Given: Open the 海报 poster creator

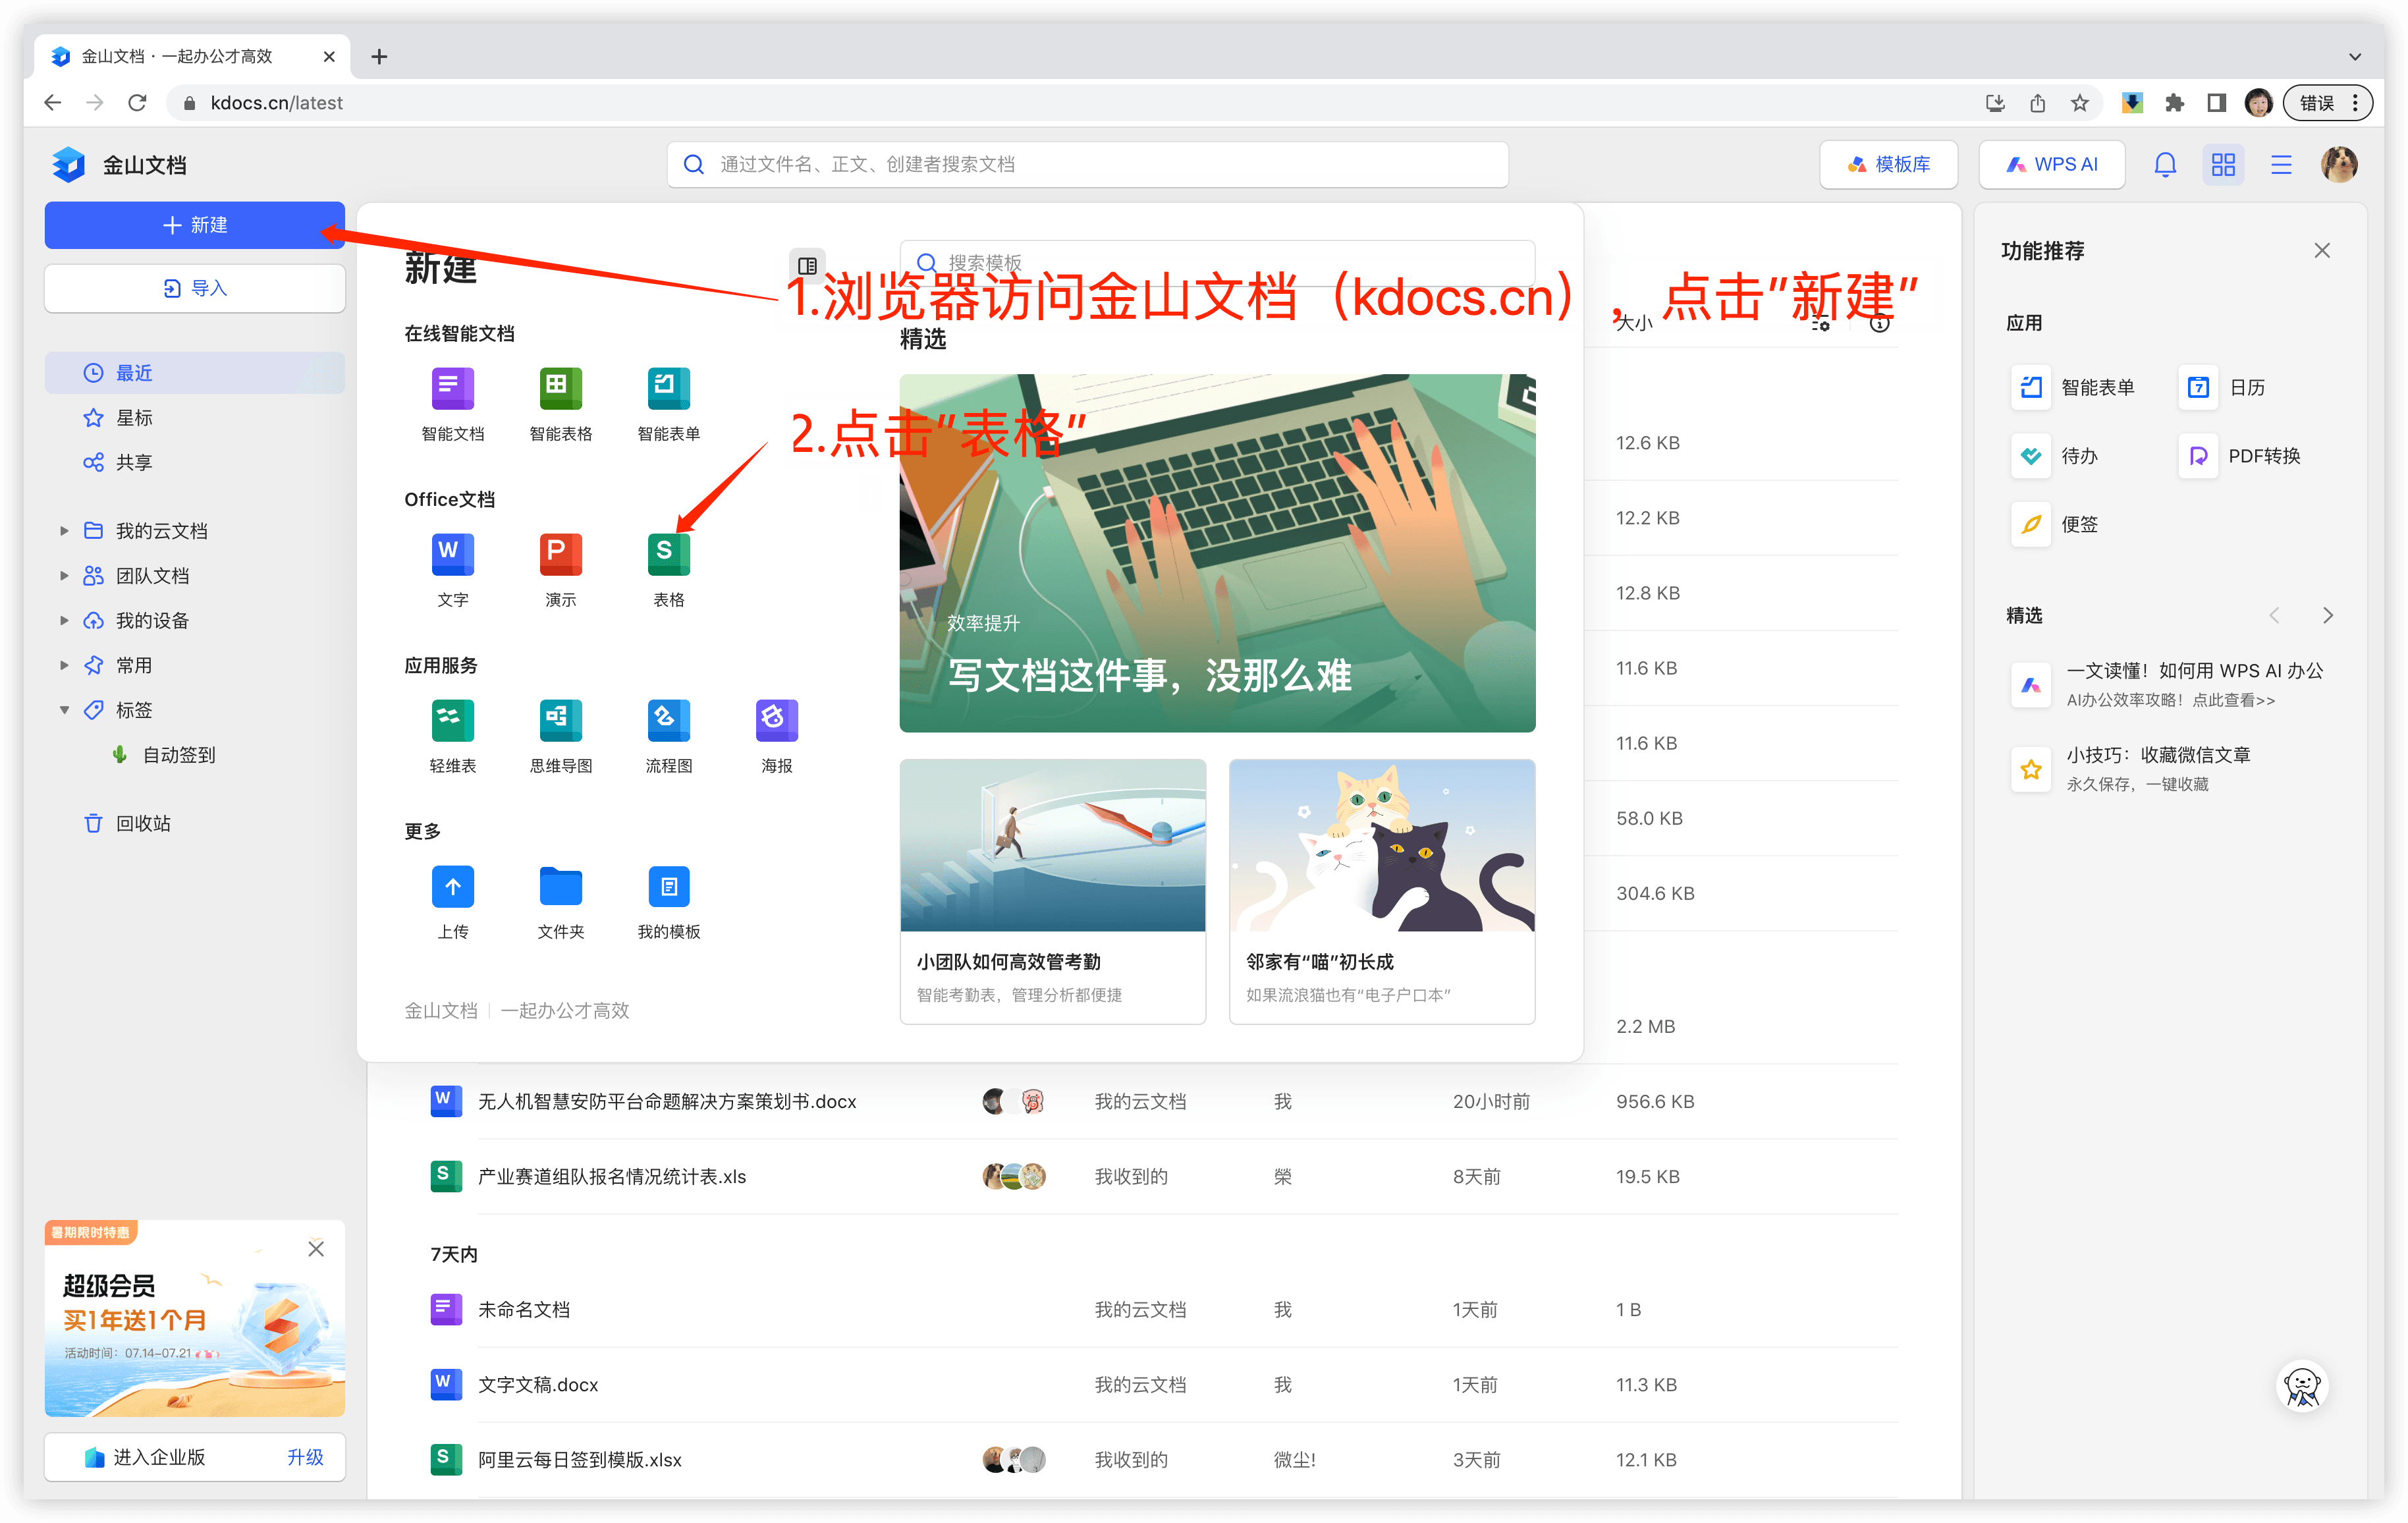Looking at the screenshot, I should coord(776,720).
